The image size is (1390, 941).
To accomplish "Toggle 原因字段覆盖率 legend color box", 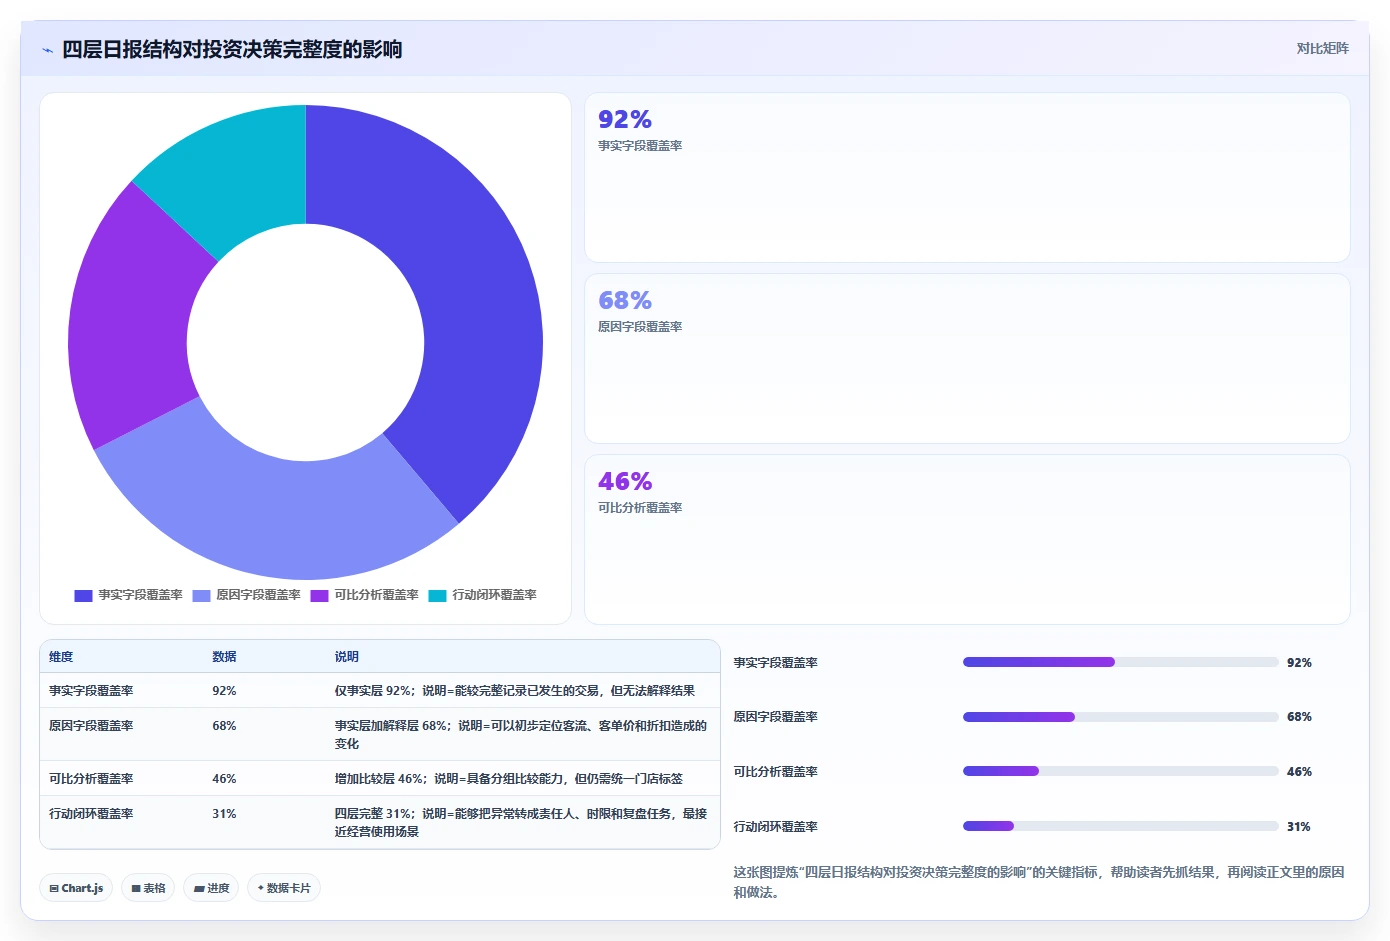I will pyautogui.click(x=201, y=595).
